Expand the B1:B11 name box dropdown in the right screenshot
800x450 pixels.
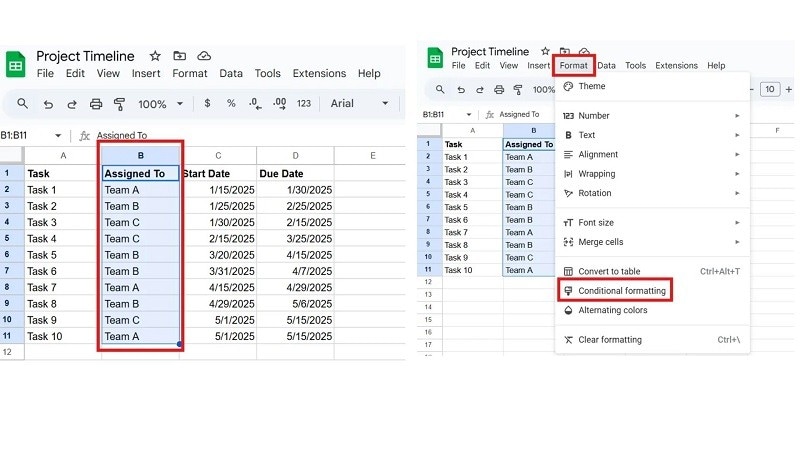click(x=468, y=114)
